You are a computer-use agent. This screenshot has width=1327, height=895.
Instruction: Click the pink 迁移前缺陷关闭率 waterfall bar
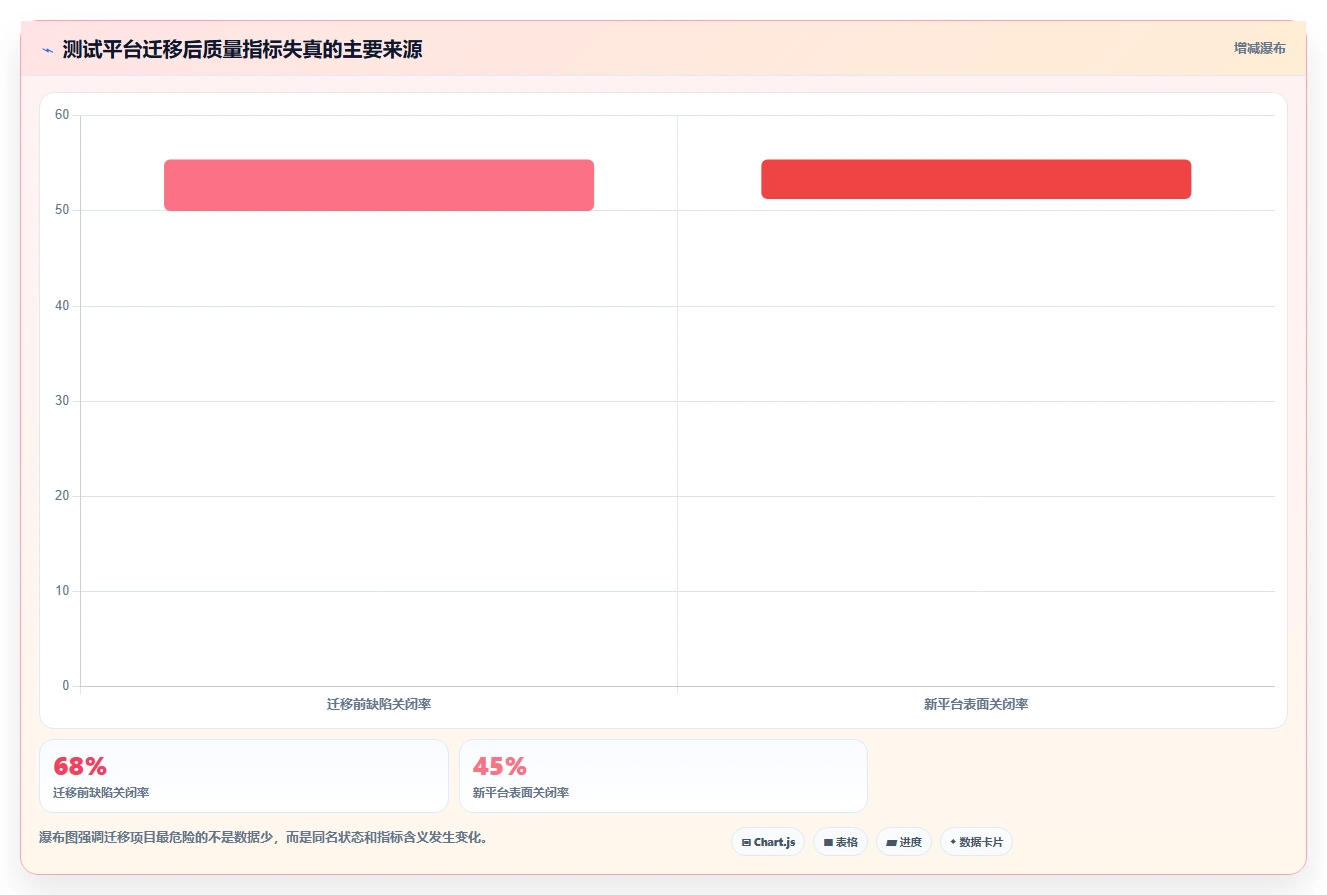click(x=379, y=185)
